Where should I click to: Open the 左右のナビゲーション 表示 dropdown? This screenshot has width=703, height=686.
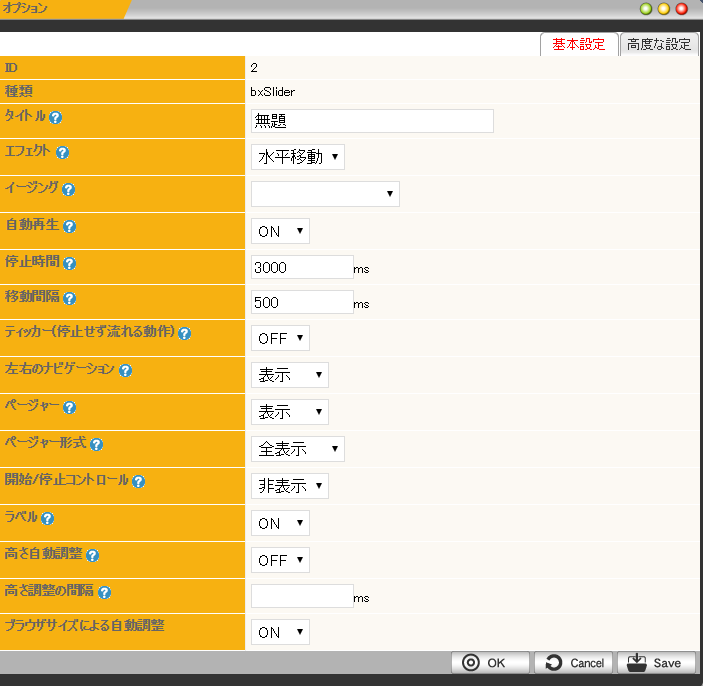coord(290,375)
